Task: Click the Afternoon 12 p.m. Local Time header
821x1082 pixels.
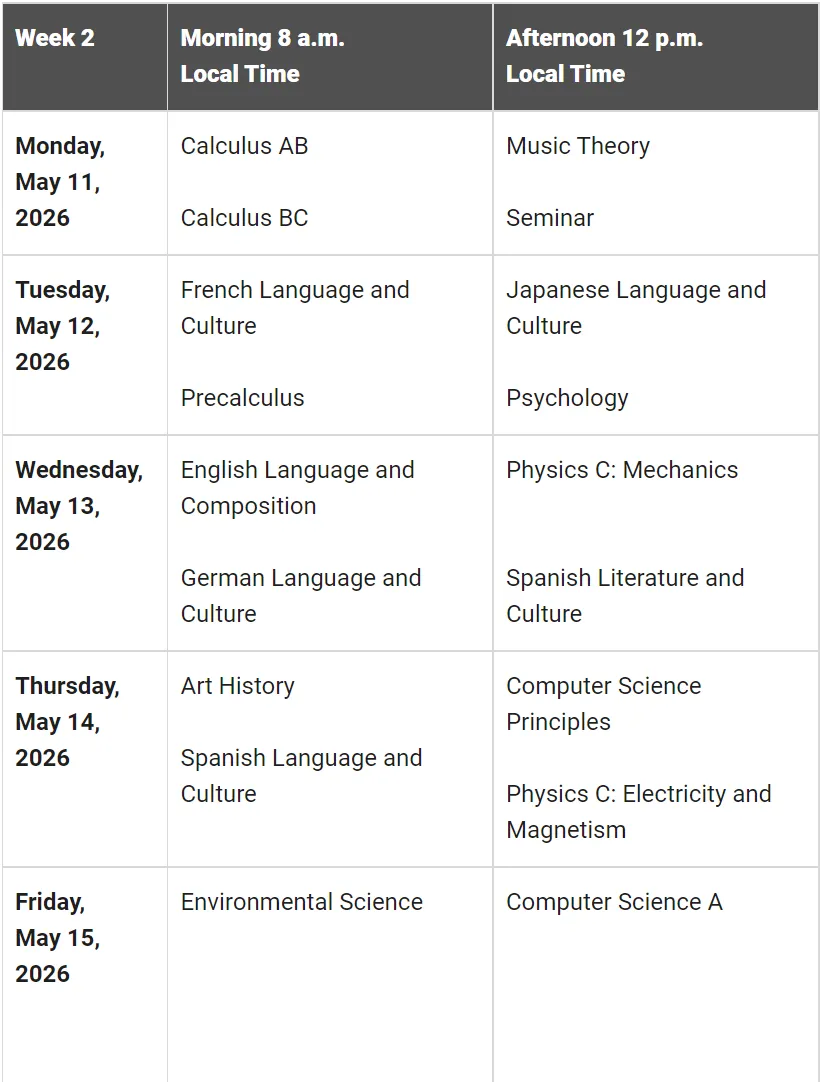Action: point(604,56)
